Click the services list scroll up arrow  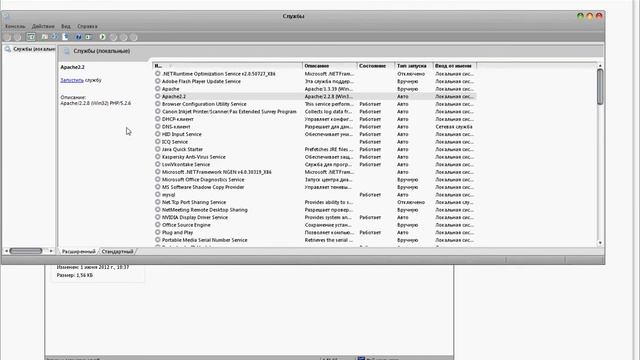click(x=600, y=65)
